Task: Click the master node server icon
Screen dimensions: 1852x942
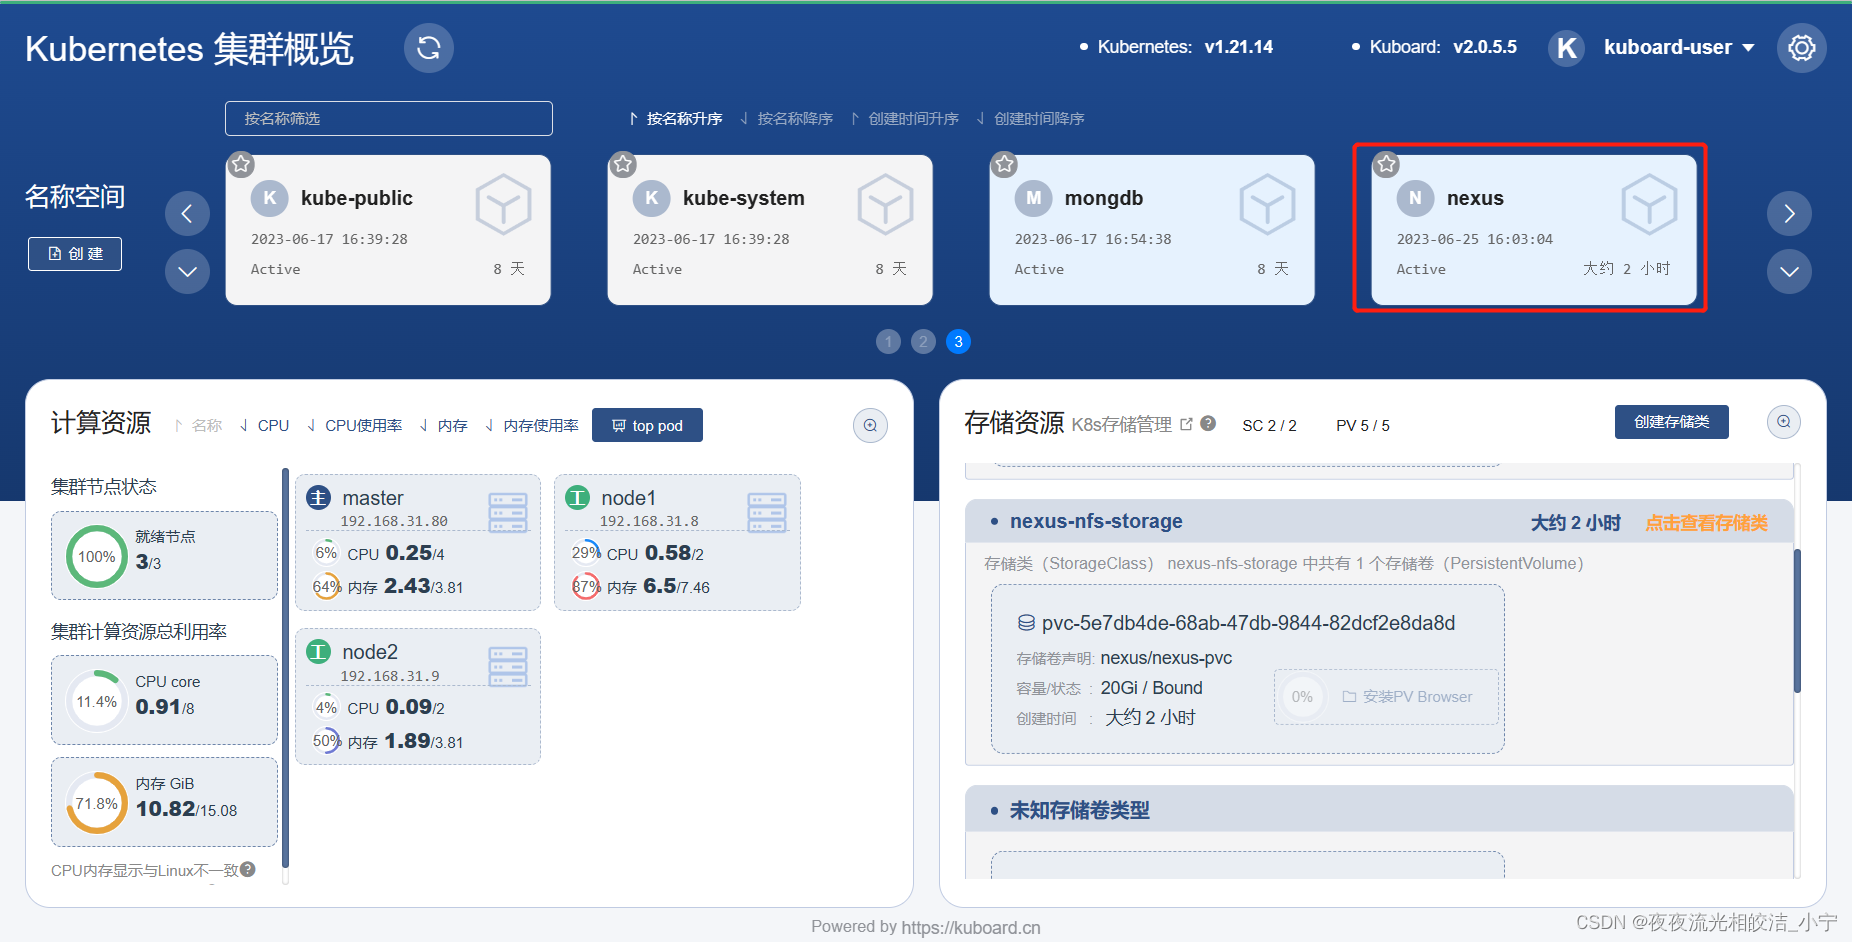Action: (508, 513)
